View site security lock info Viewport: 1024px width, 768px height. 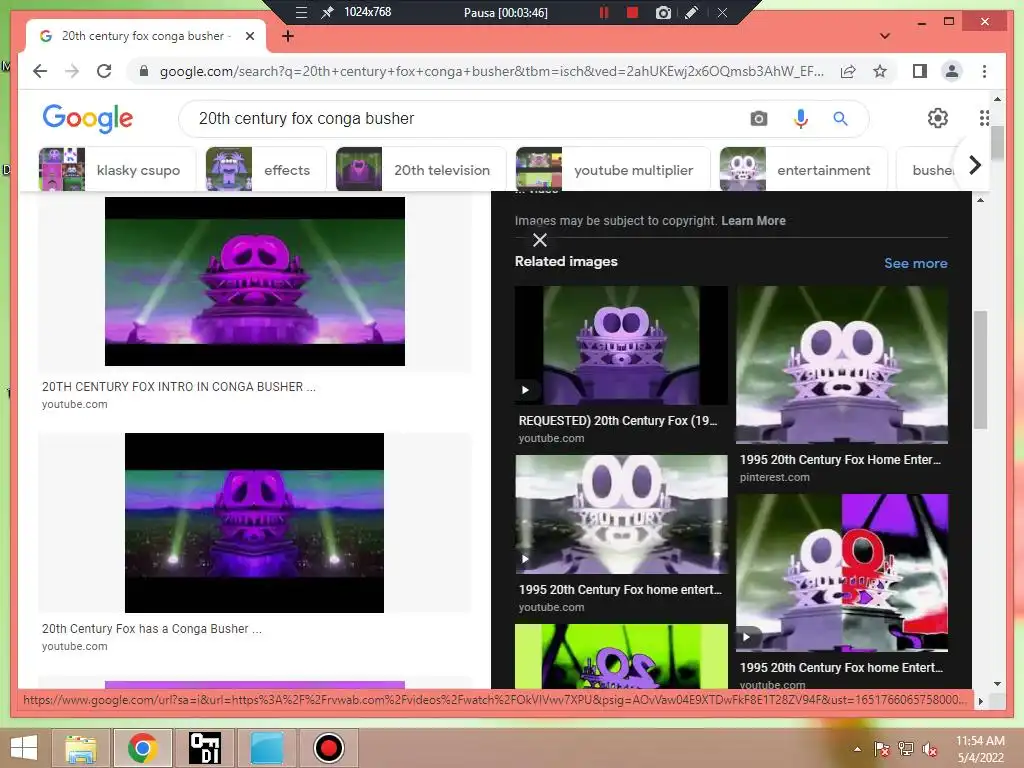(x=144, y=71)
